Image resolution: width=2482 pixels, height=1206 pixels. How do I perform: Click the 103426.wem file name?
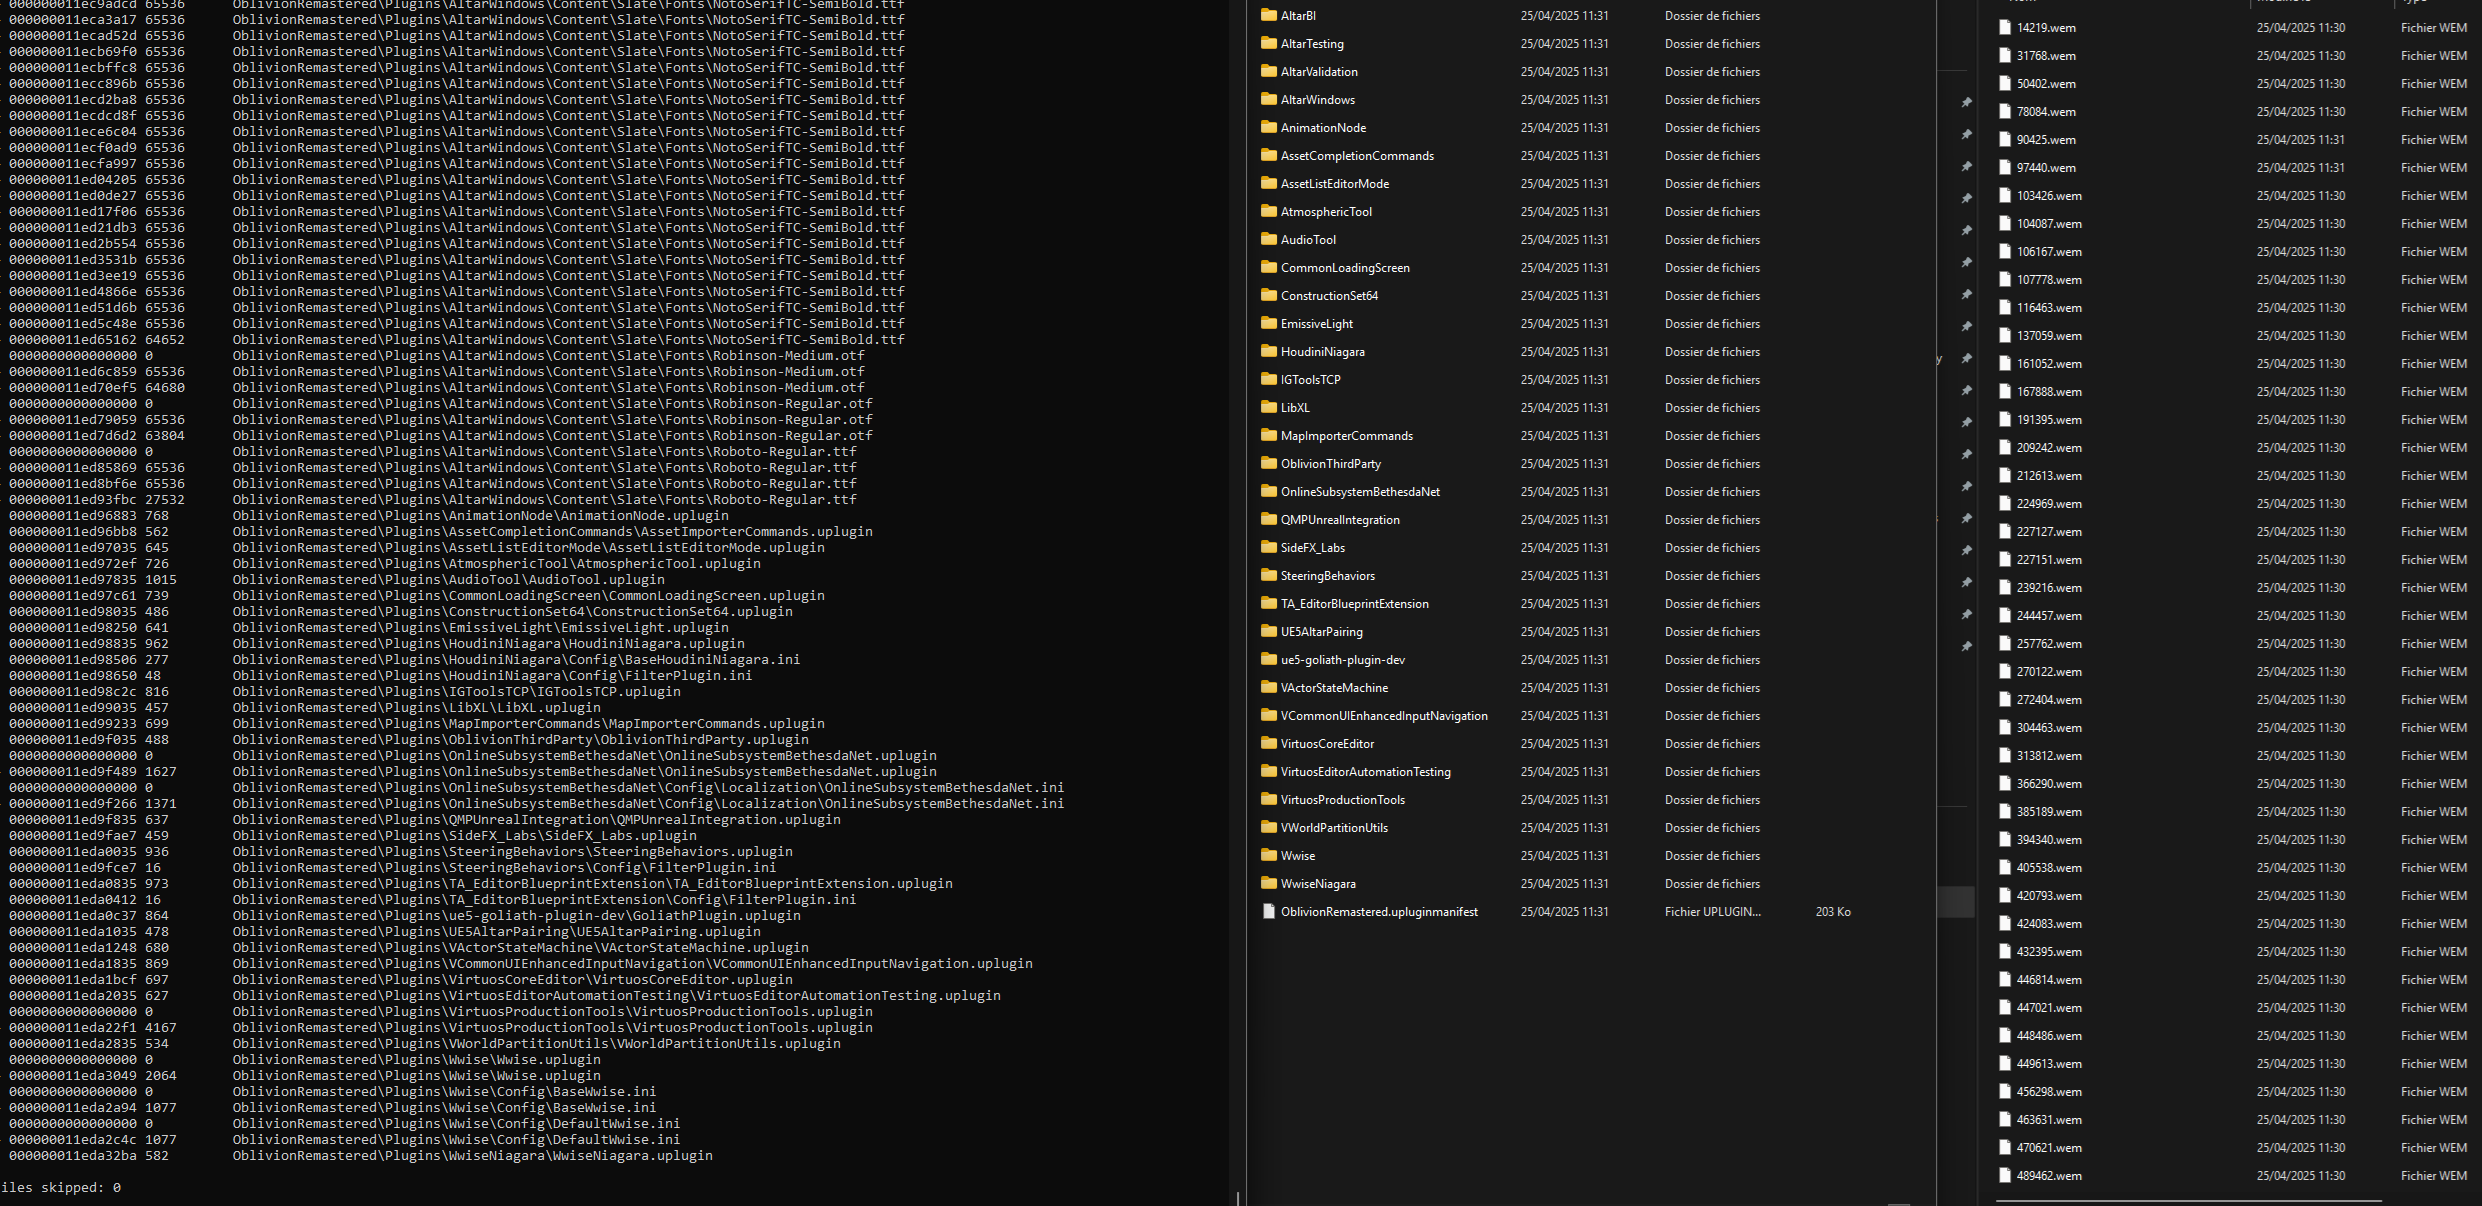pos(2049,196)
